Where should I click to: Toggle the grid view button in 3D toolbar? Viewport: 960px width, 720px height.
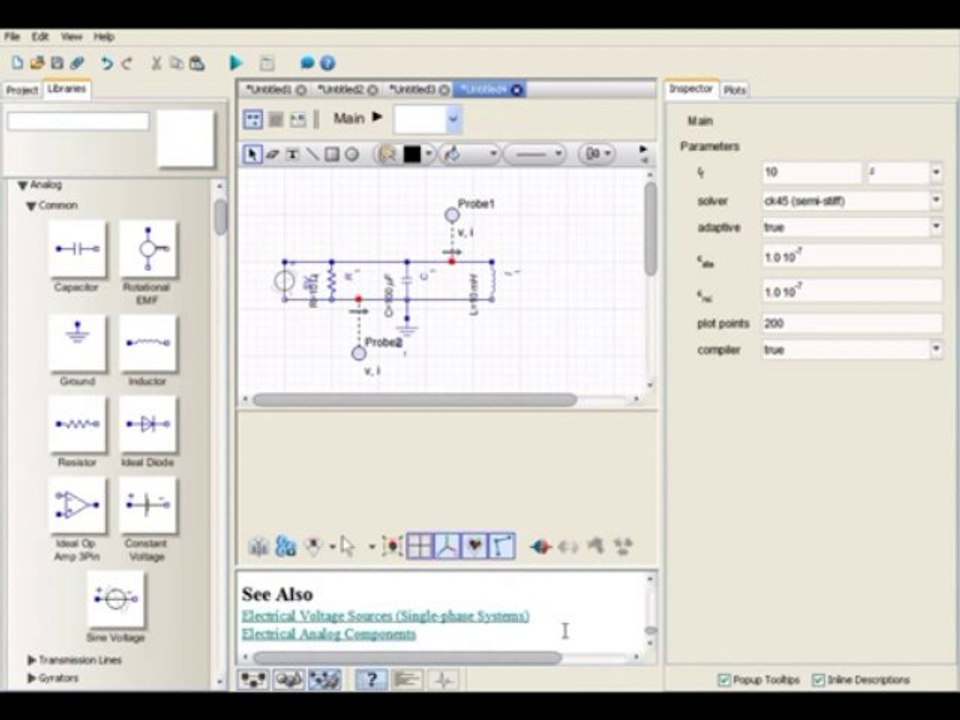point(420,546)
